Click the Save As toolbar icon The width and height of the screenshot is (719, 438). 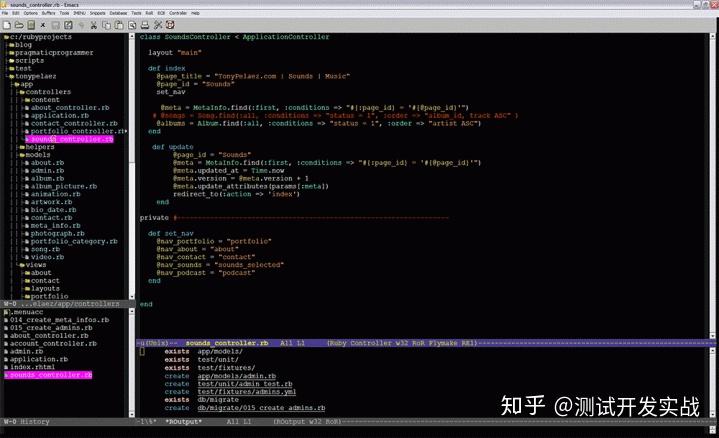click(68, 25)
